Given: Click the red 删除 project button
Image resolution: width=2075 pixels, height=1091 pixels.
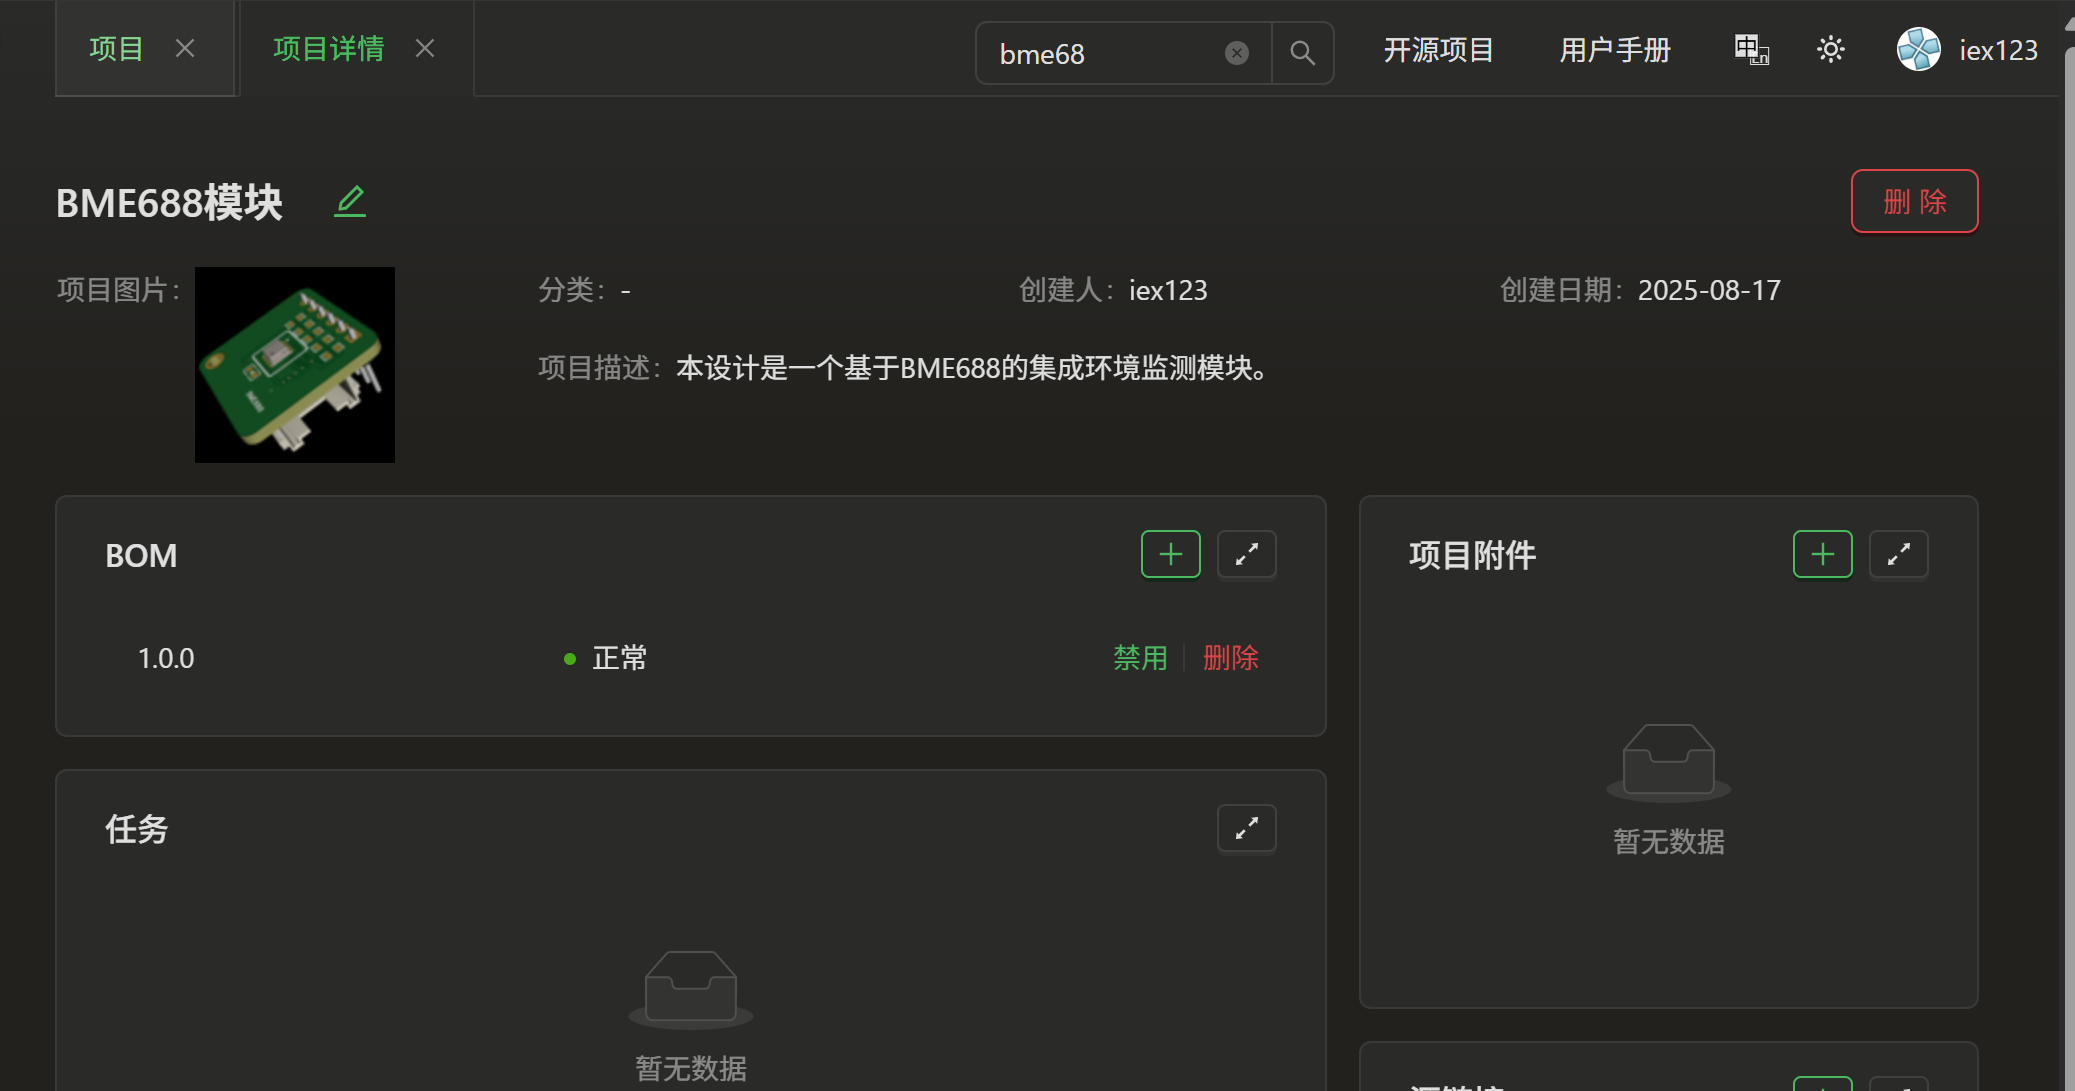Looking at the screenshot, I should pos(1914,201).
